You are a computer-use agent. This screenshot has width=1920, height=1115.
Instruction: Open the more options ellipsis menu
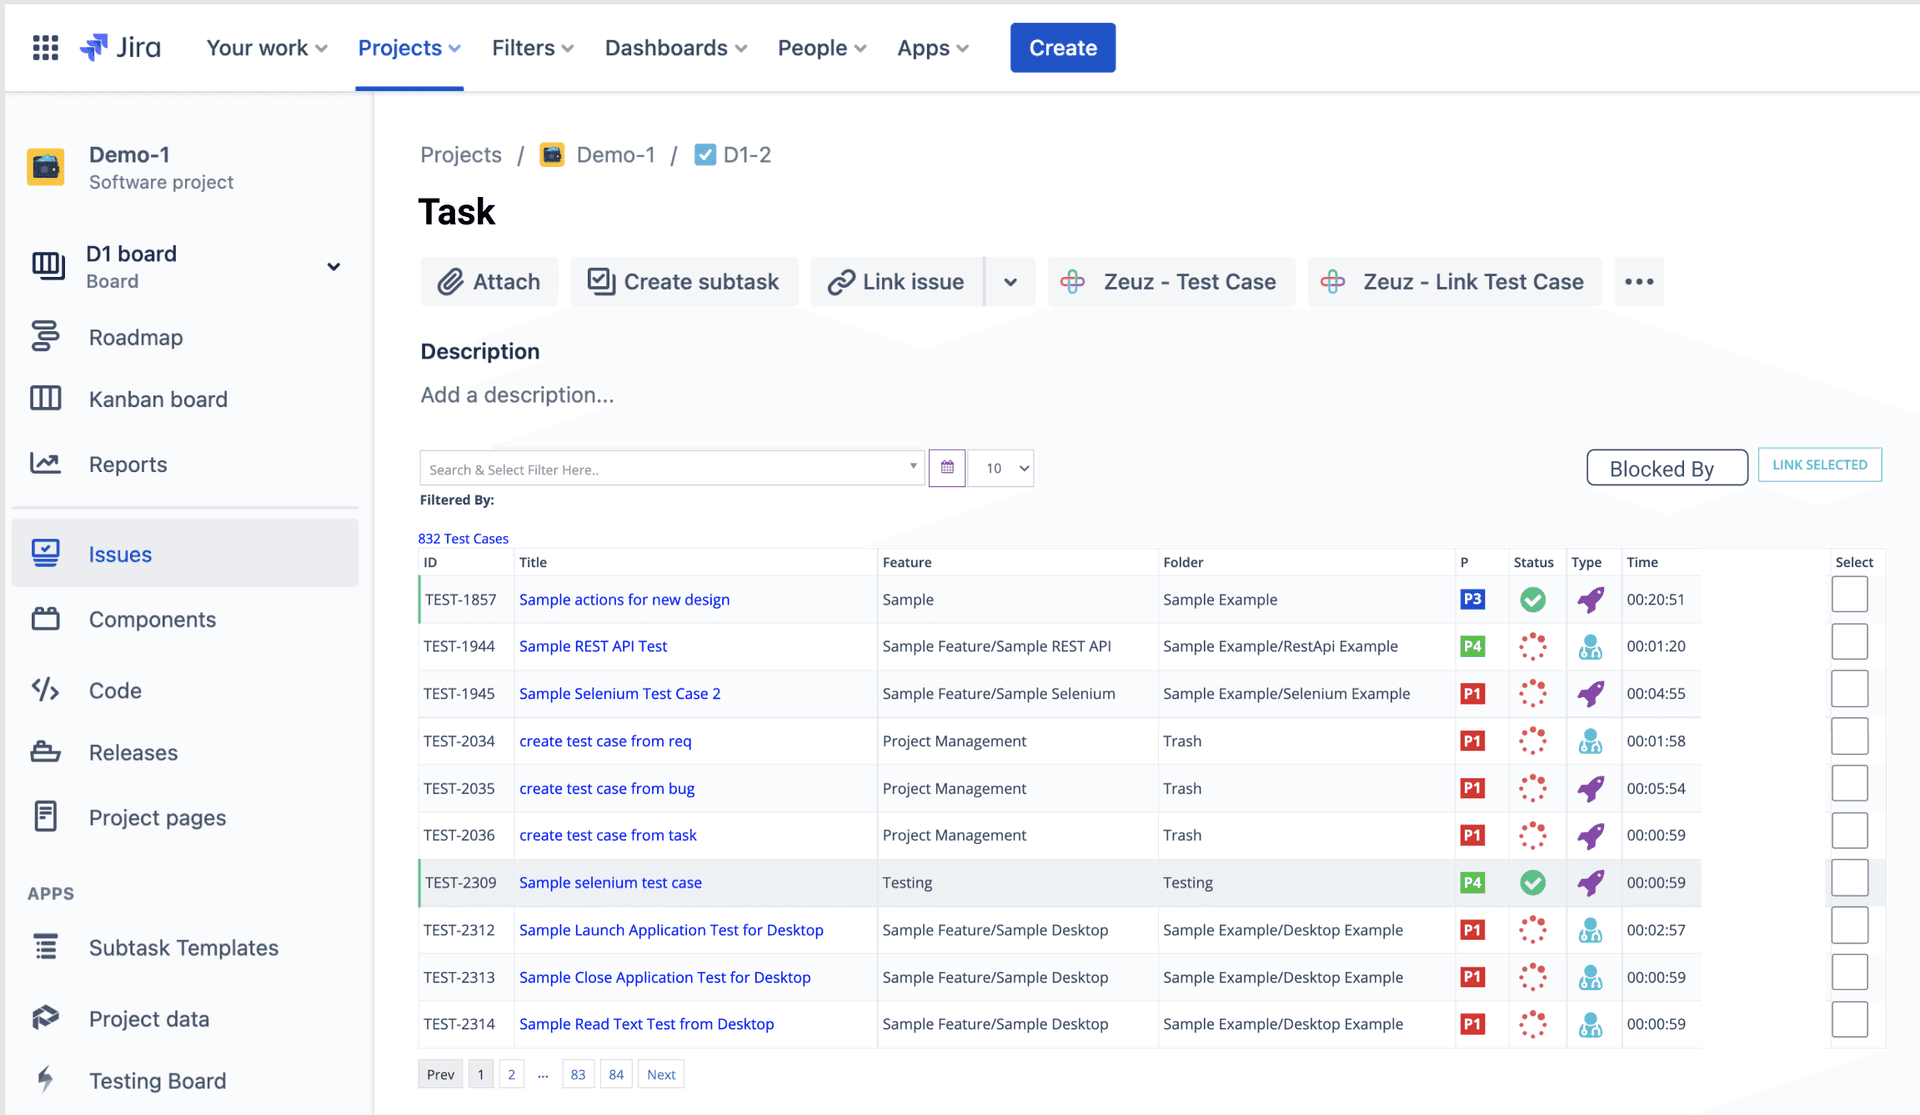click(1639, 281)
